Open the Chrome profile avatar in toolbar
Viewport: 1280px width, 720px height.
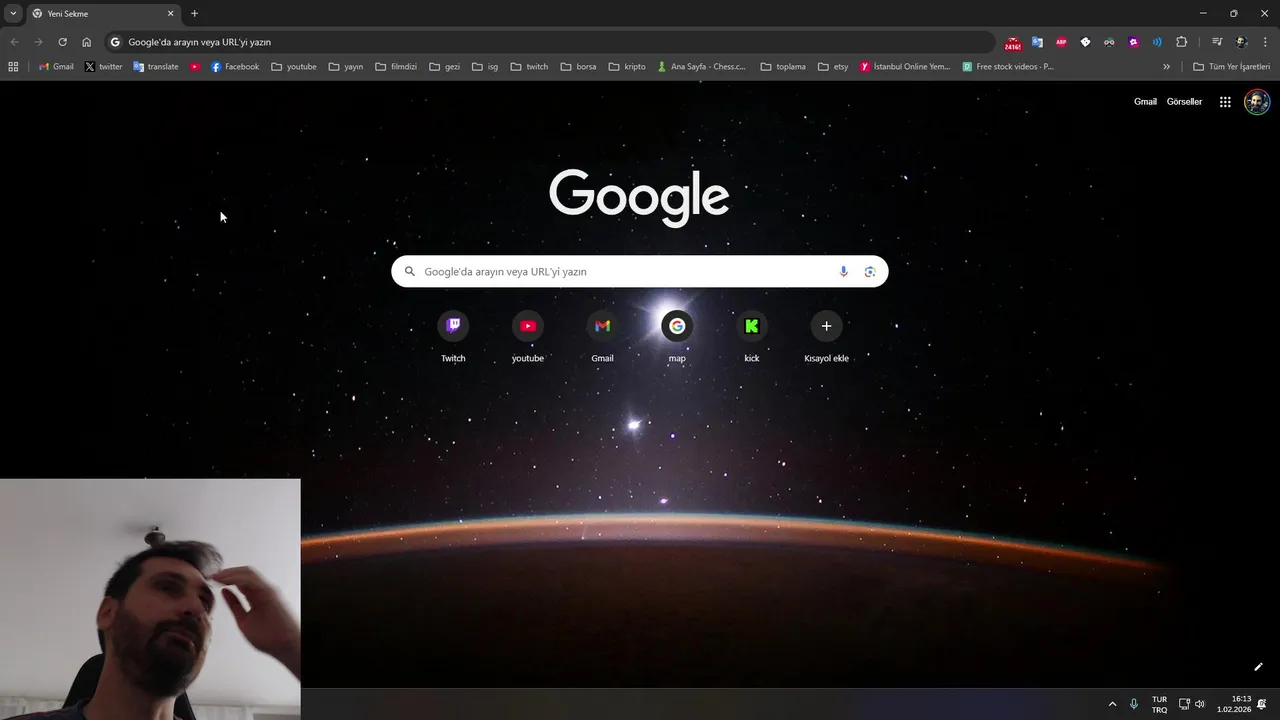tap(1241, 42)
